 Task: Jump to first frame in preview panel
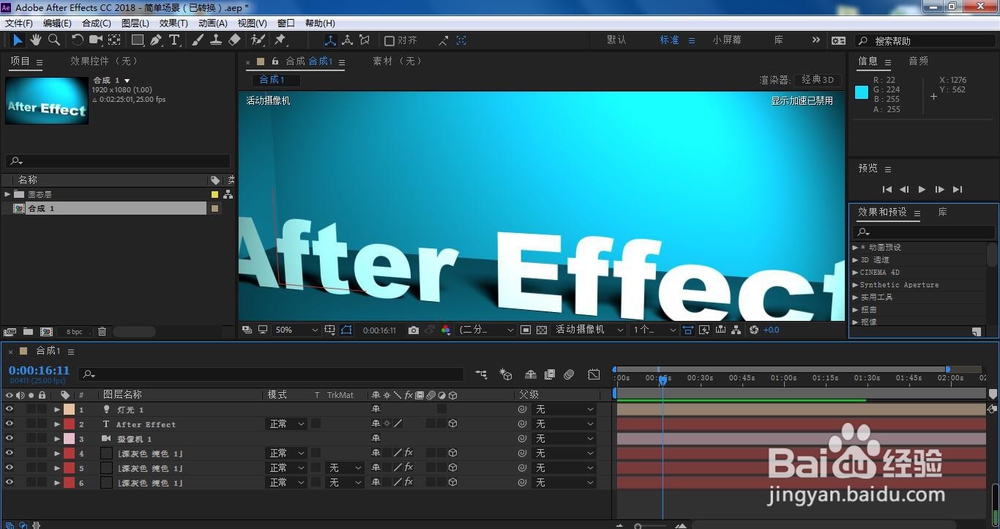point(886,189)
